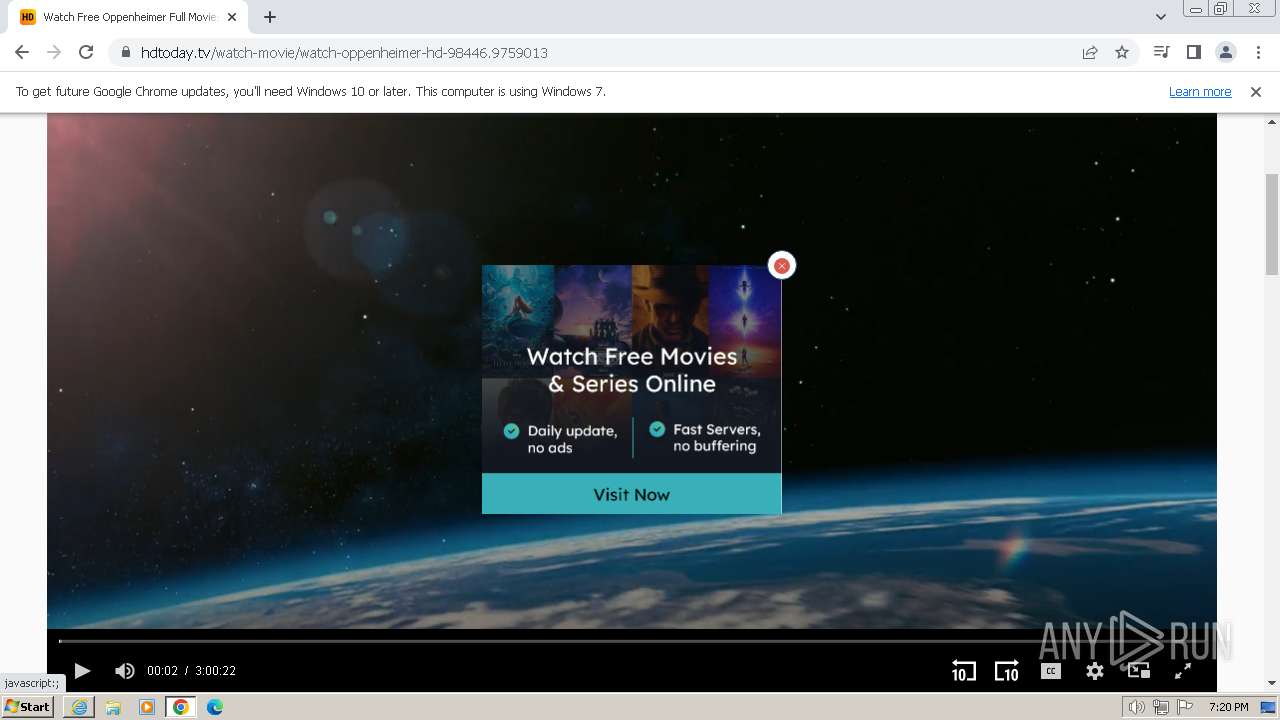The width and height of the screenshot is (1280, 720).
Task: Close the popup advertisement
Action: click(782, 265)
